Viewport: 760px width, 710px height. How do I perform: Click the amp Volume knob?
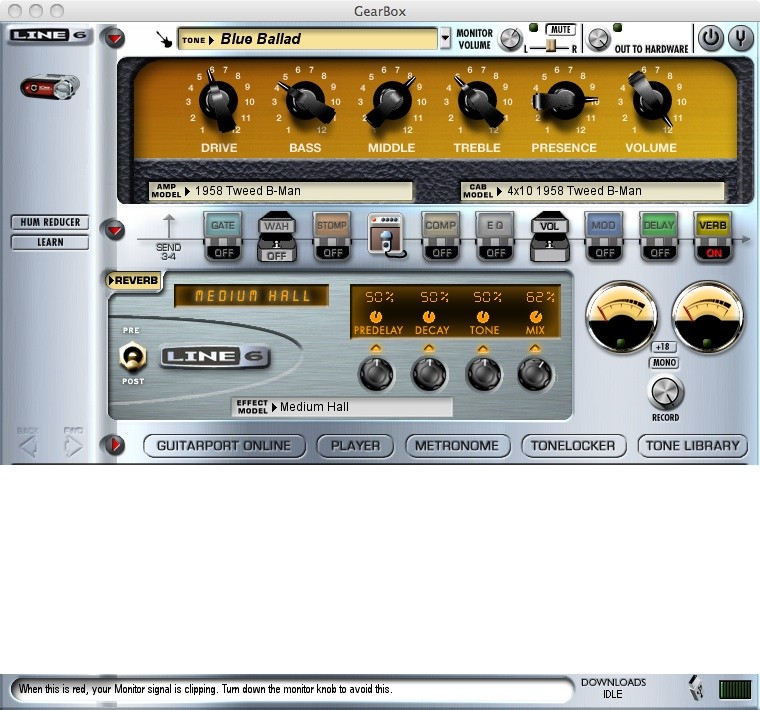click(651, 100)
